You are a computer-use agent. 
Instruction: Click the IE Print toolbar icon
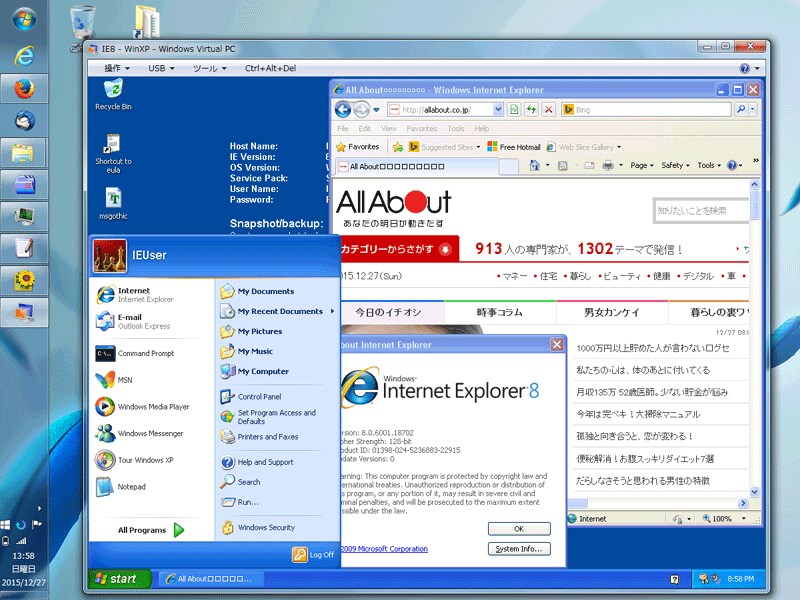pos(608,165)
